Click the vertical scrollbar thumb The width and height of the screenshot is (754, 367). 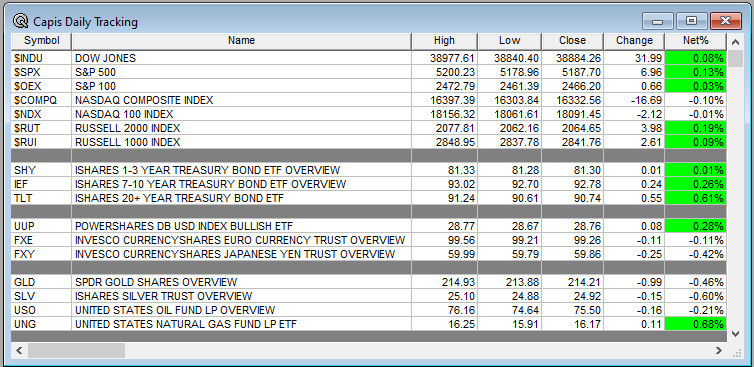735,59
